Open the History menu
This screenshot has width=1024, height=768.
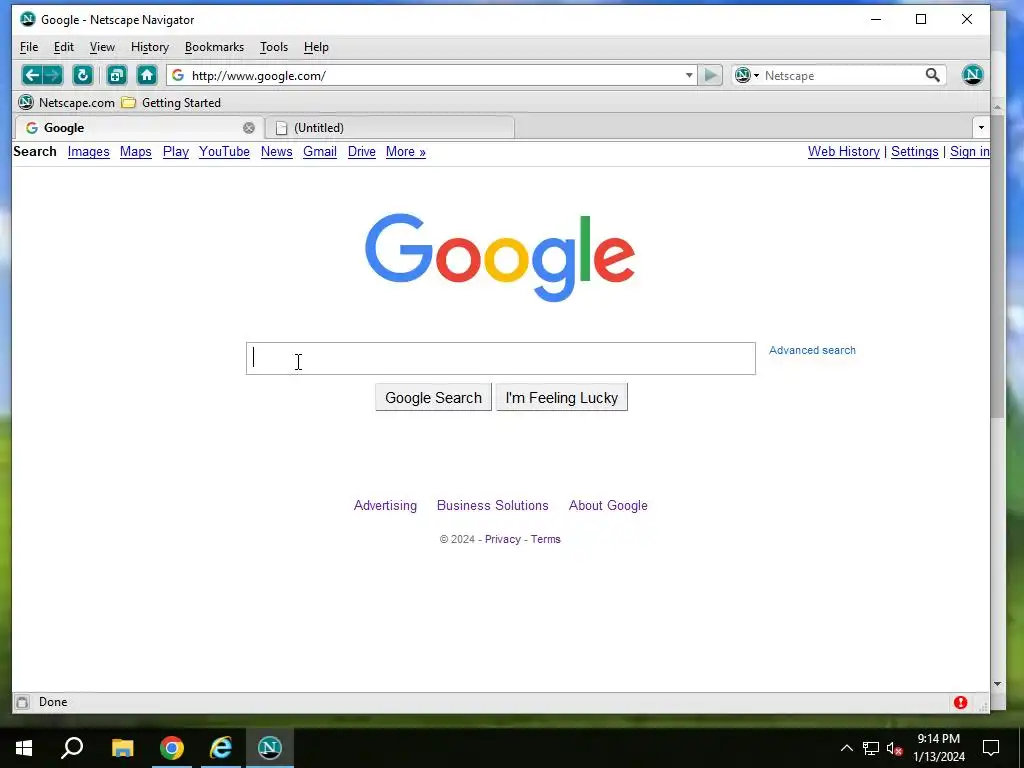(150, 47)
